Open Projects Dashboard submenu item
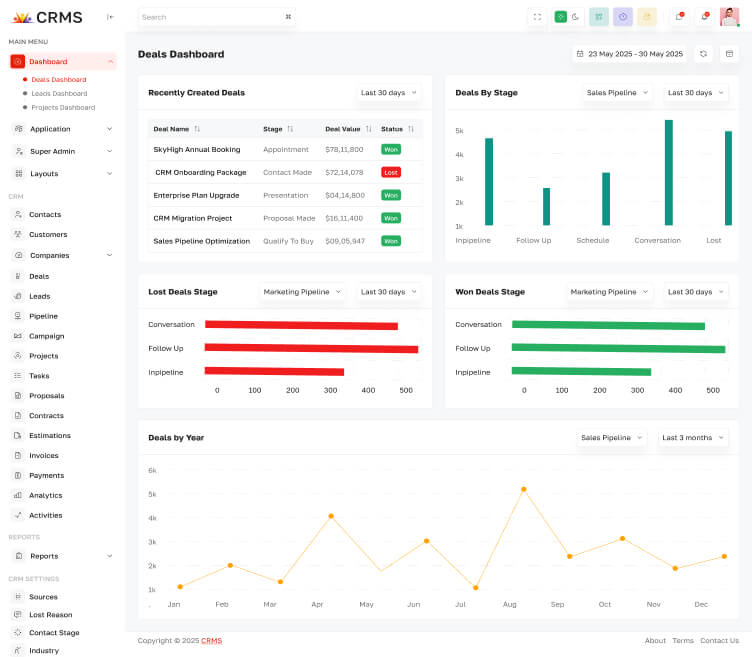 (x=63, y=107)
